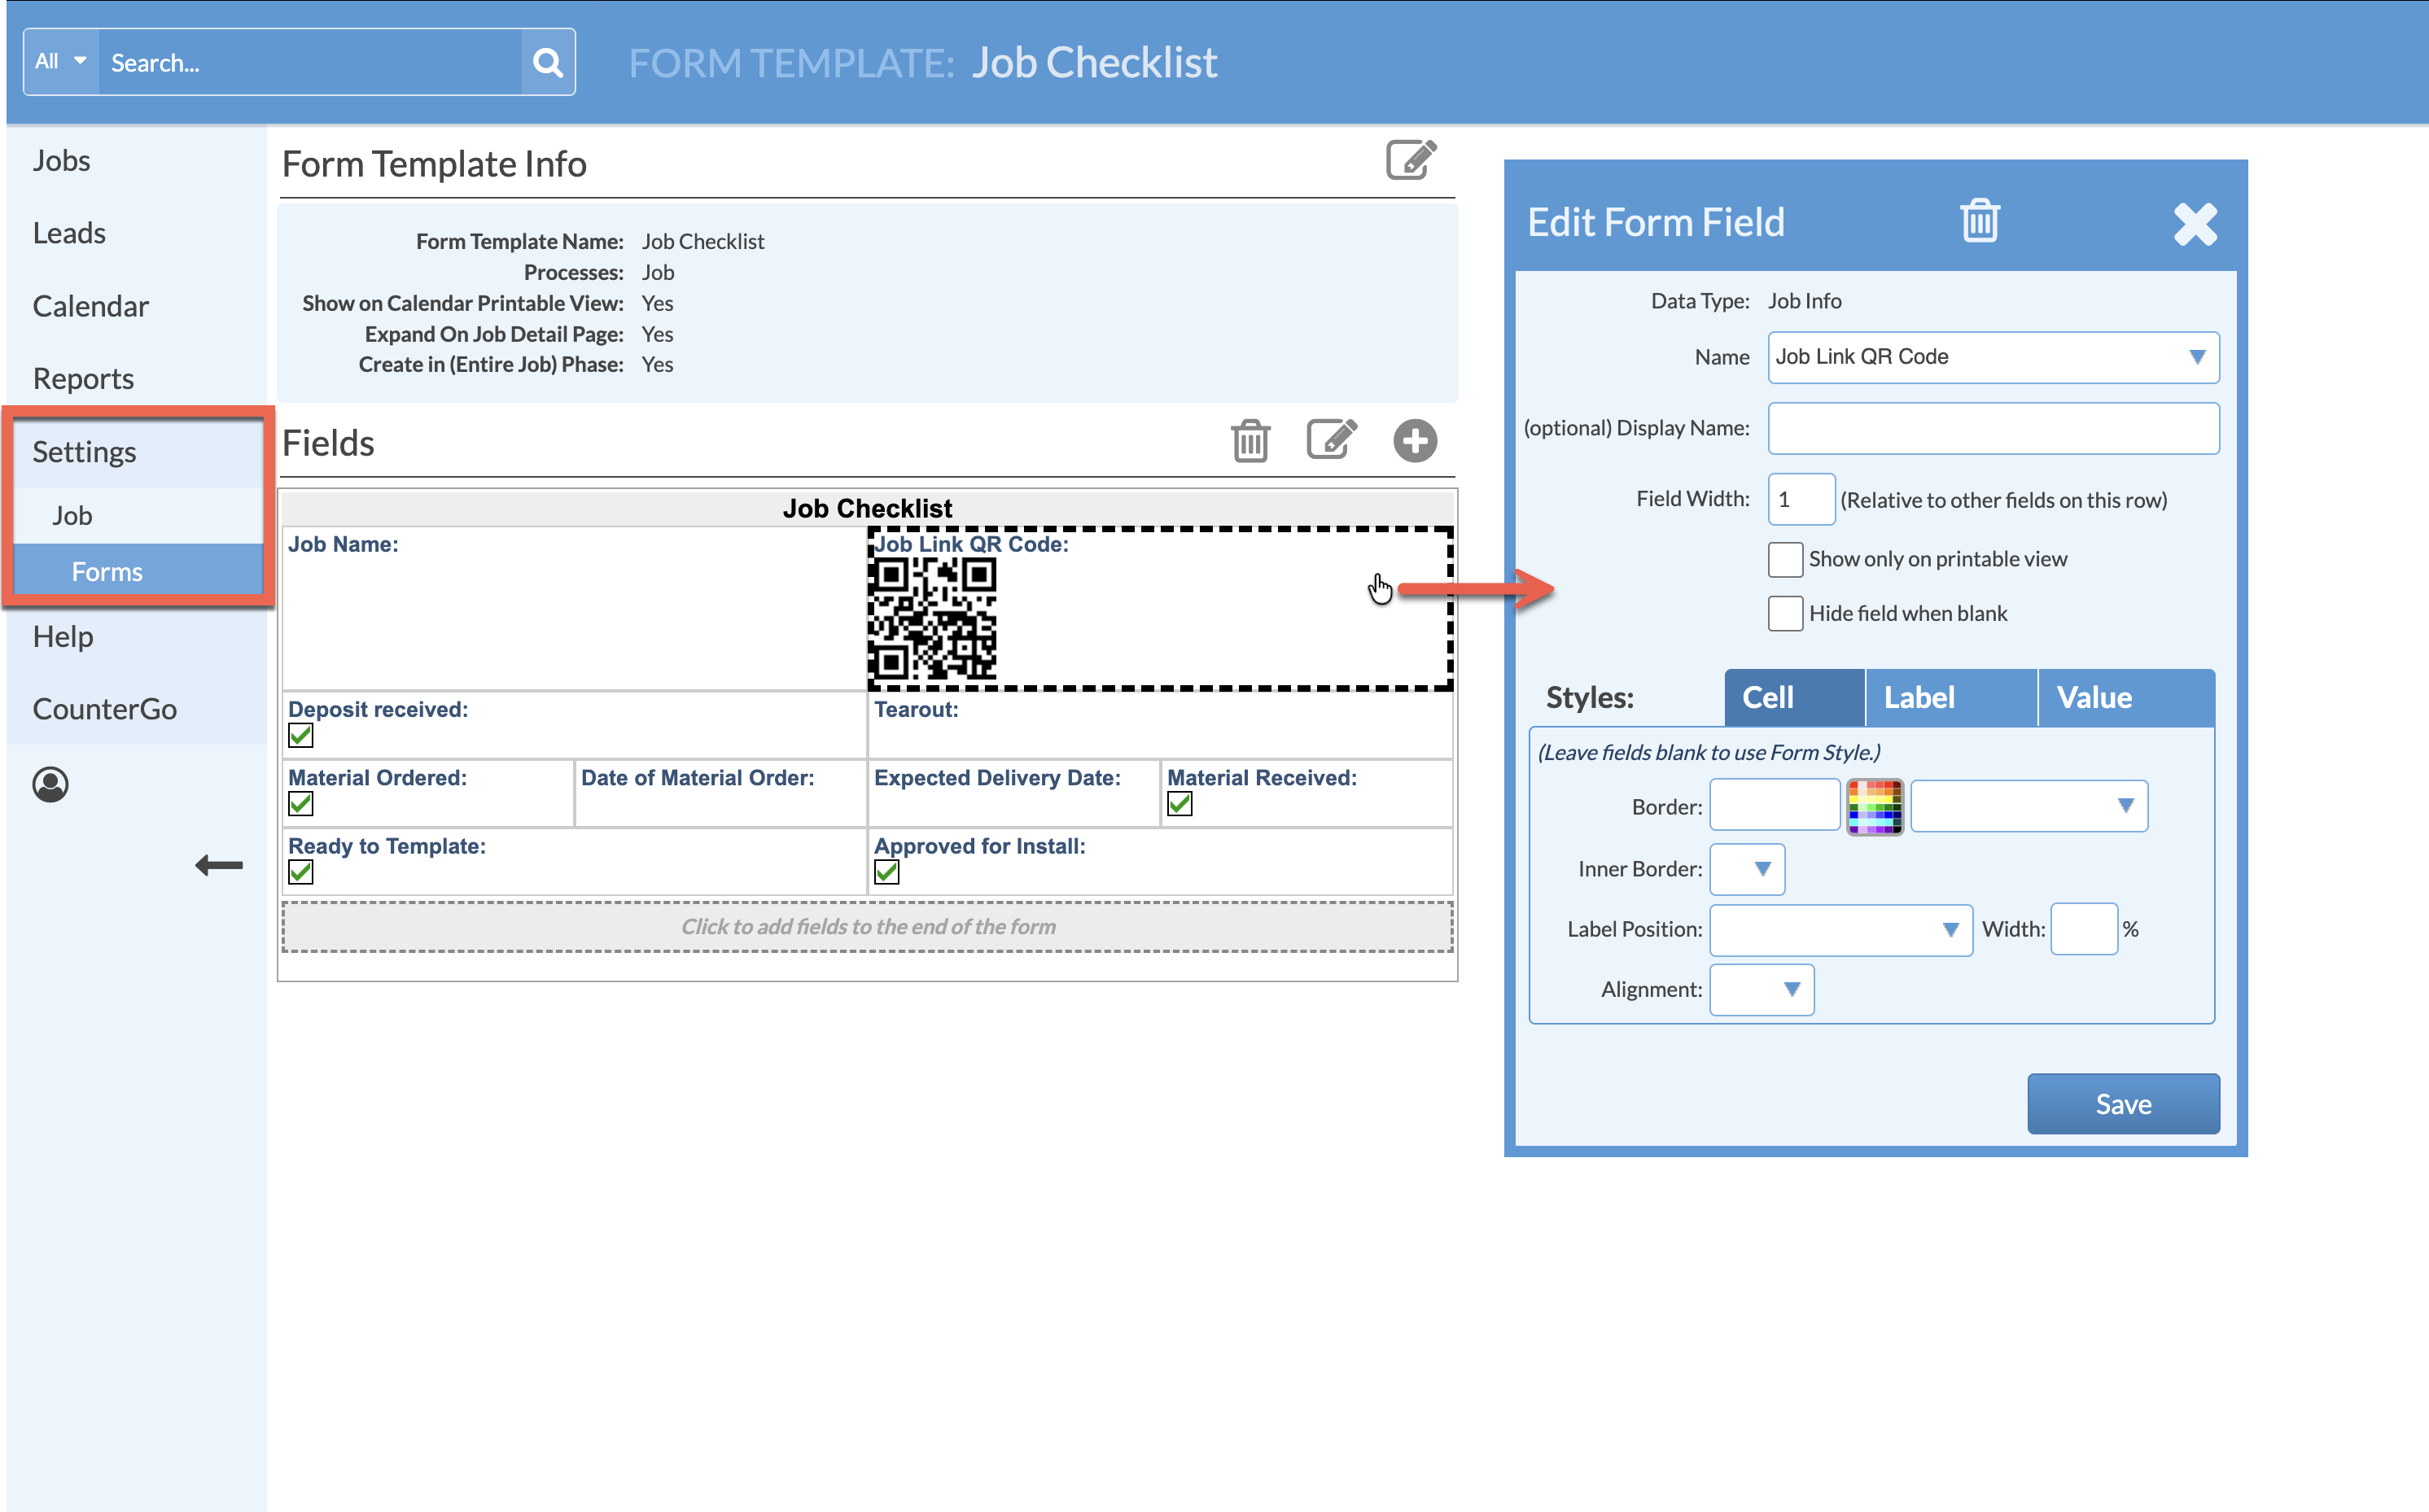Select the Tearout field cell

[1160, 726]
